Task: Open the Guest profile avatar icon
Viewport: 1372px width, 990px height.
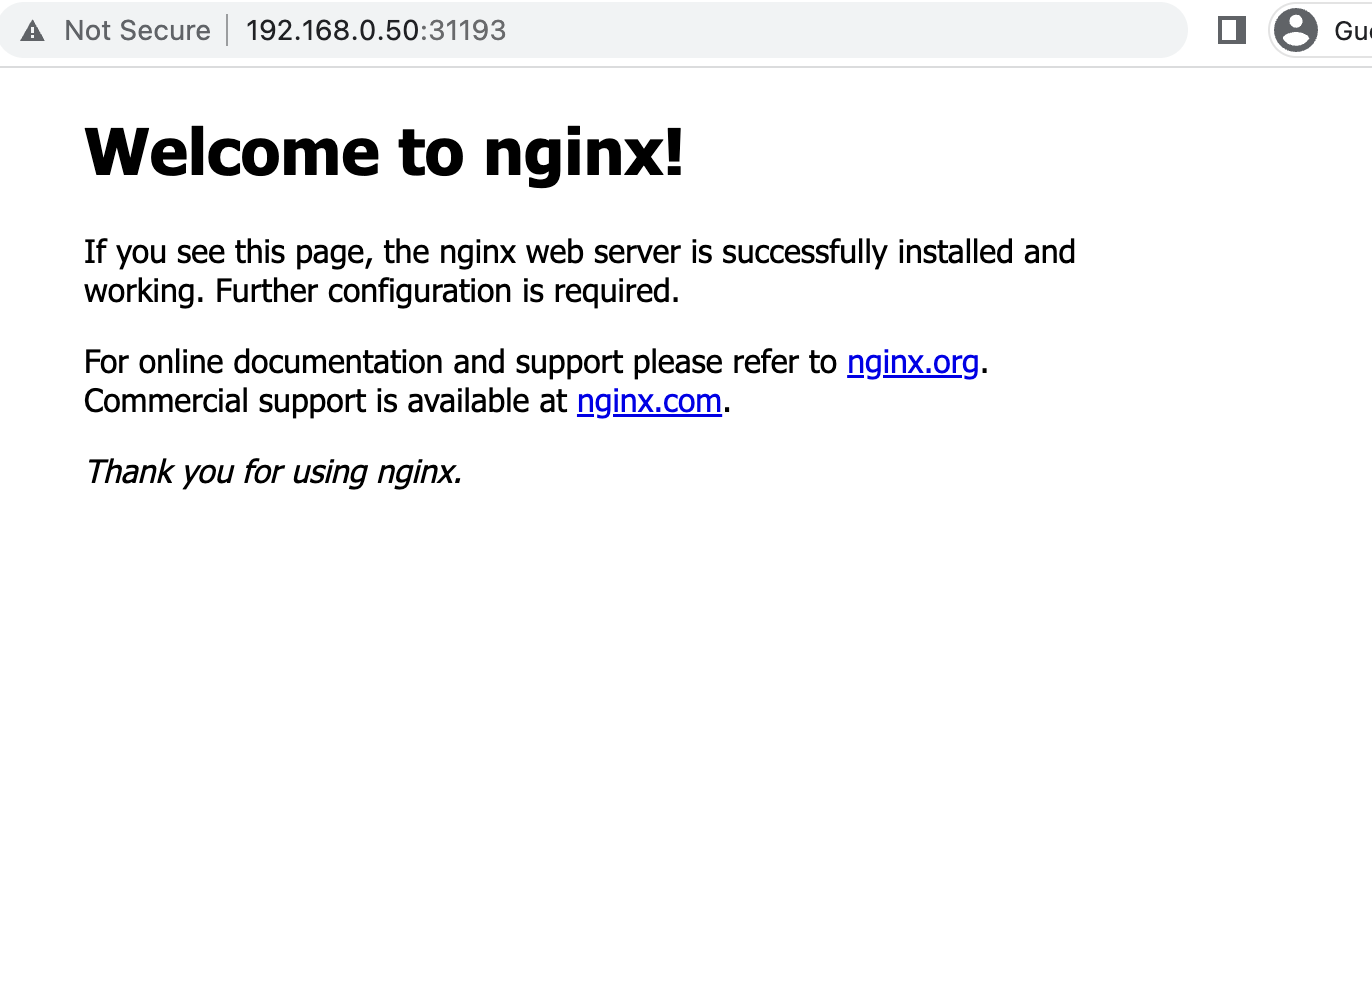Action: coord(1296,30)
